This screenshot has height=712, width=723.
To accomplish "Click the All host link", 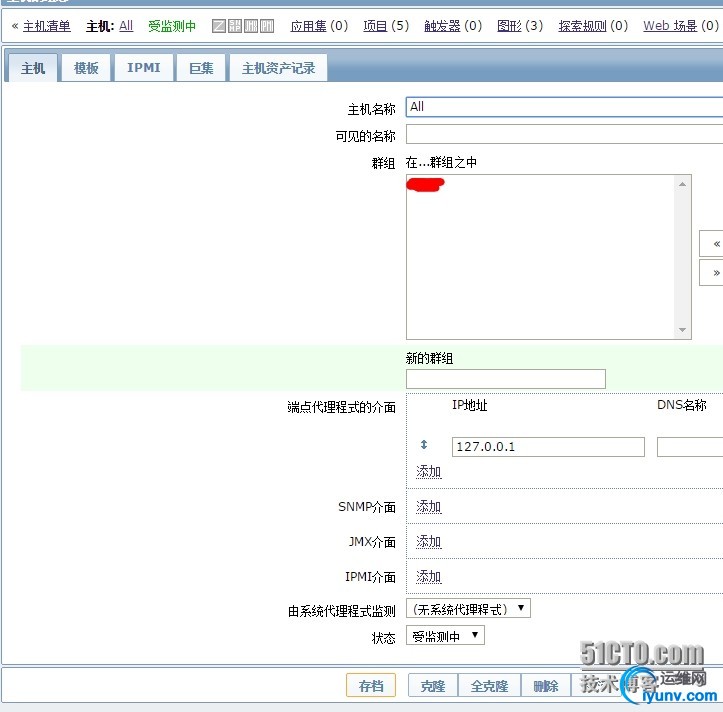I will point(126,26).
